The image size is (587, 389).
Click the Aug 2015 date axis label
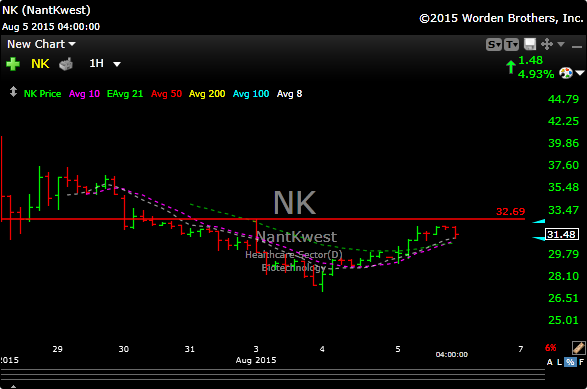coord(256,360)
